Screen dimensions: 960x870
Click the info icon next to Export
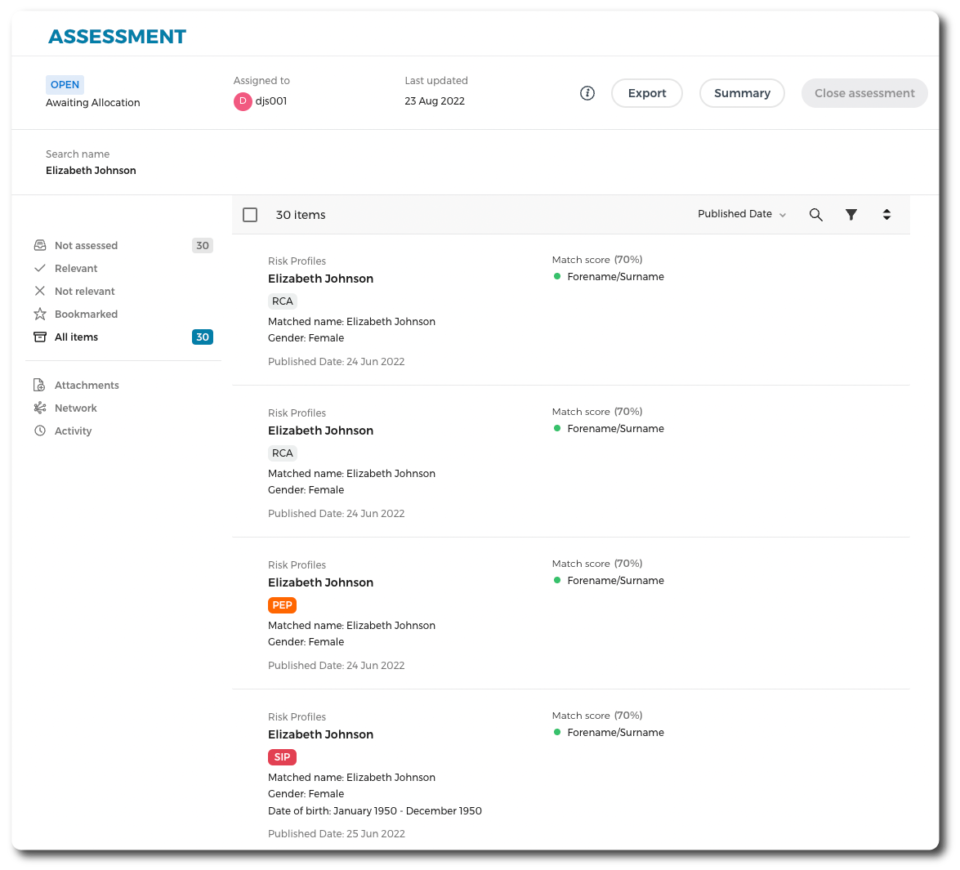(x=587, y=92)
